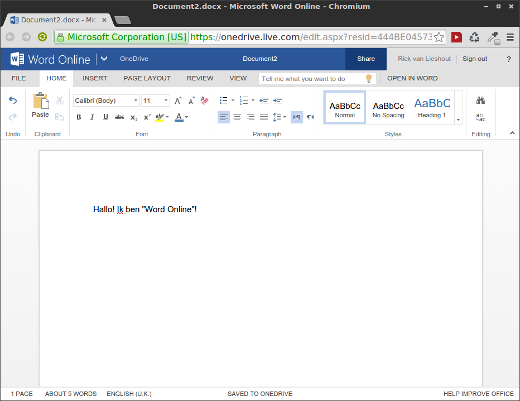Click the Undo arrow icon
The image size is (520, 401).
pyautogui.click(x=13, y=100)
